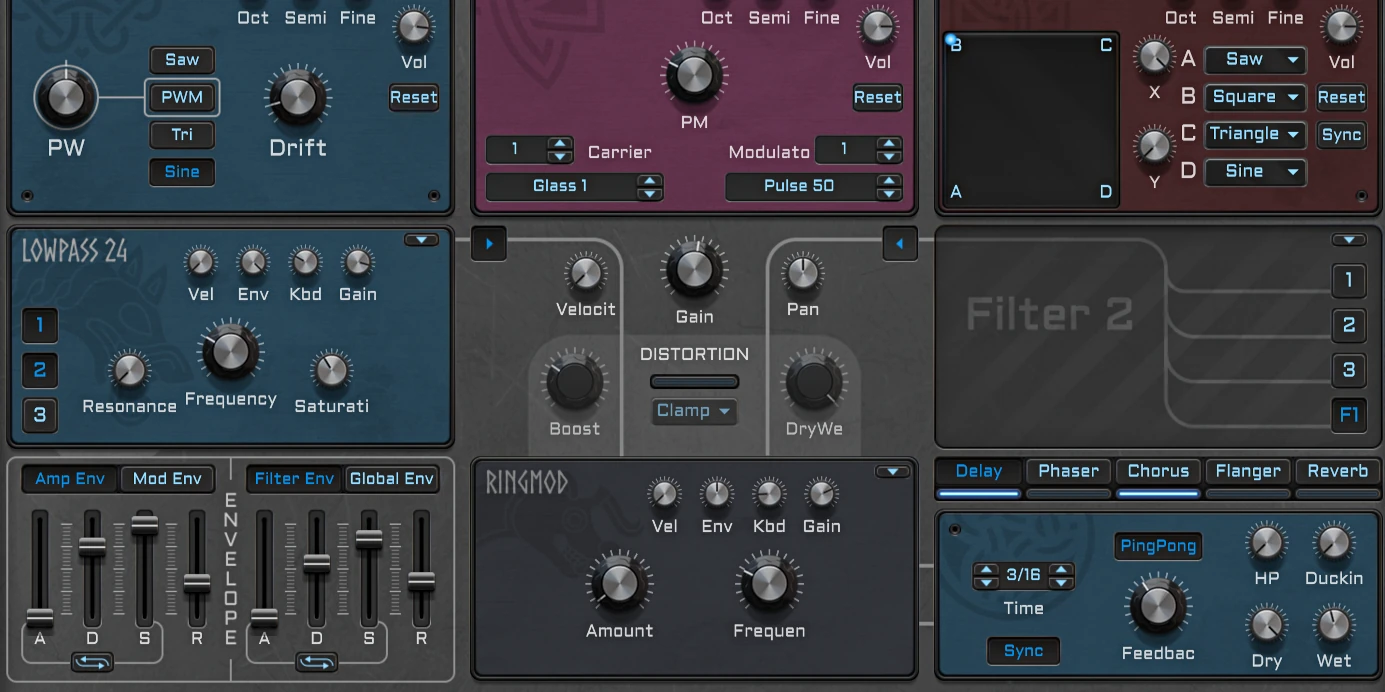Image resolution: width=1385 pixels, height=692 pixels.
Task: Click the Drift knob in oscillator one
Action: point(296,97)
